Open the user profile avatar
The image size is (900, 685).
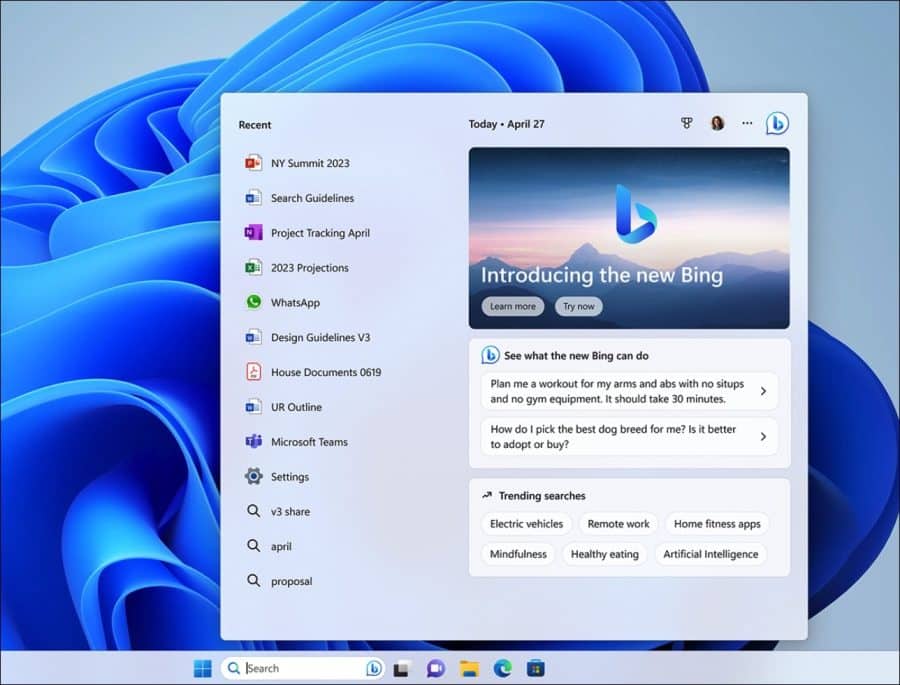point(717,123)
